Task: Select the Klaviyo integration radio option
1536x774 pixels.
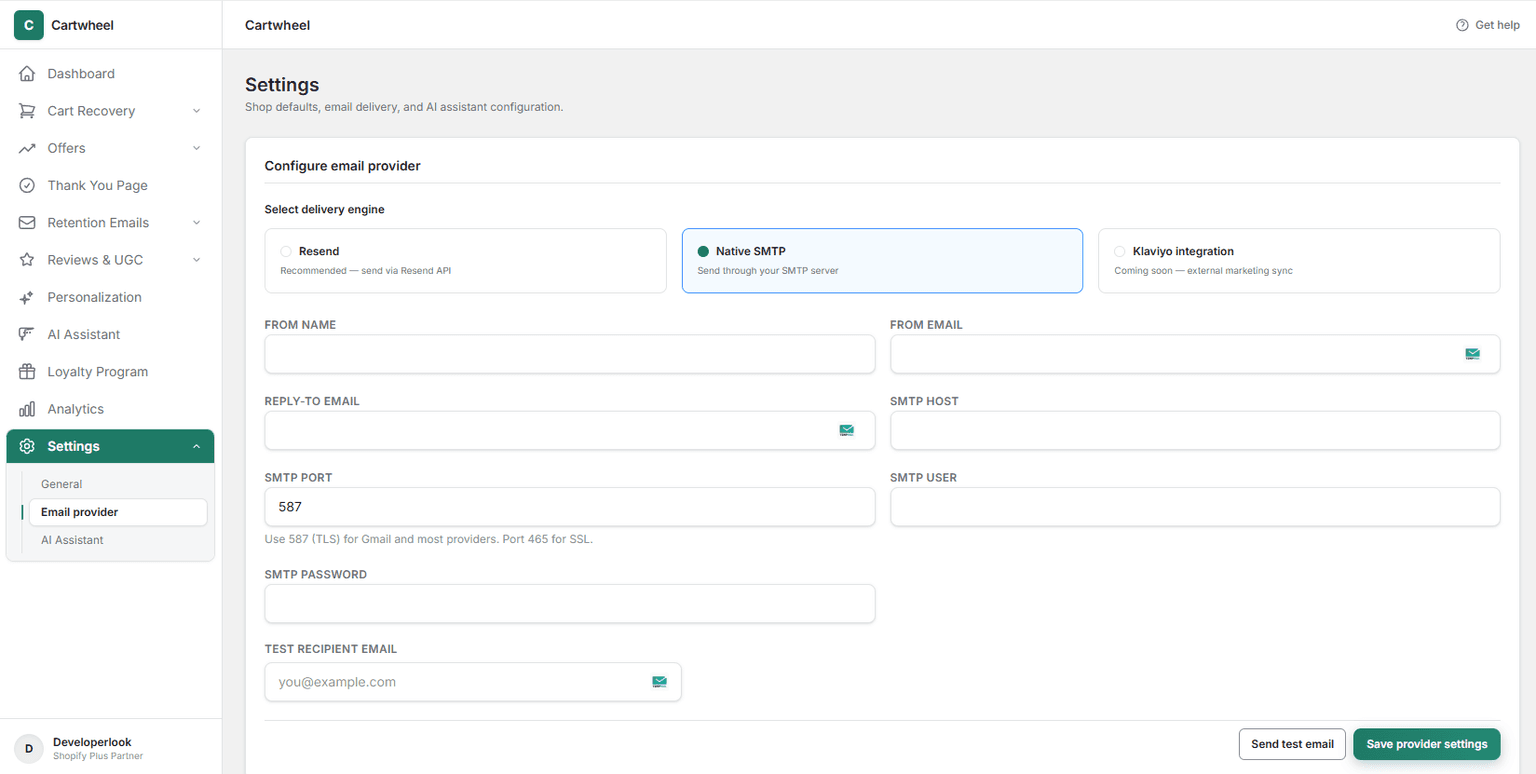Action: click(x=1120, y=252)
